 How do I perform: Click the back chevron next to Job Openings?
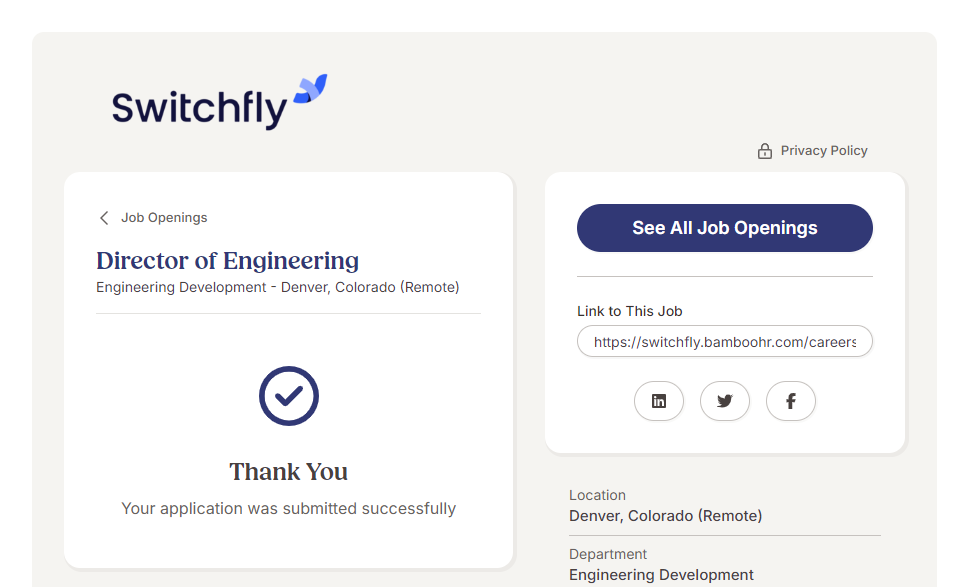click(x=104, y=218)
